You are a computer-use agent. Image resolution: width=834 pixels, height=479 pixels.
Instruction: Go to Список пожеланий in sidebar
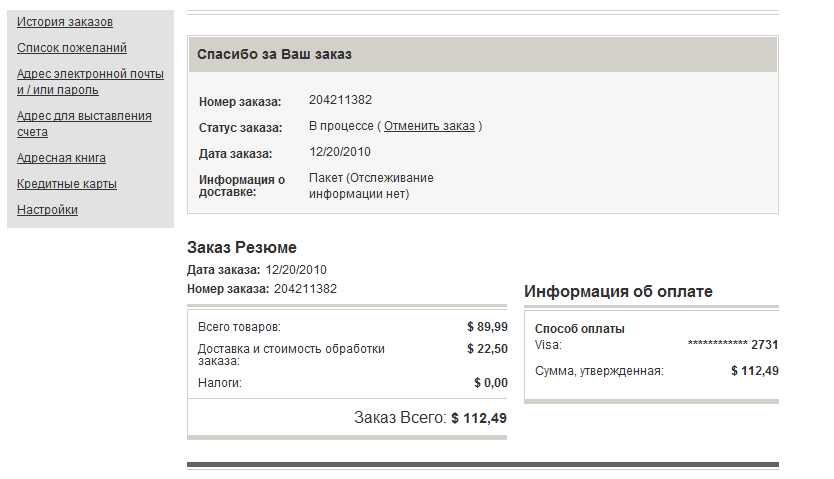pyautogui.click(x=72, y=48)
